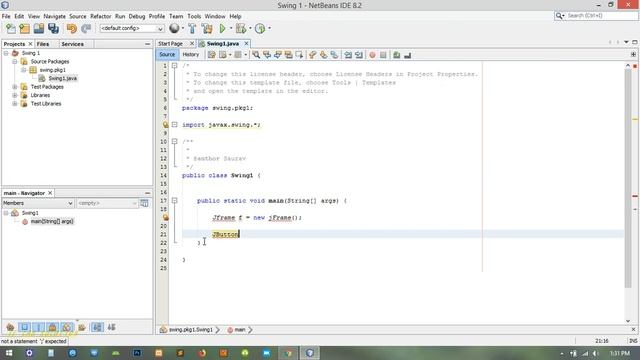640x360 pixels.
Task: Switch to History view of editor
Action: [x=191, y=55]
